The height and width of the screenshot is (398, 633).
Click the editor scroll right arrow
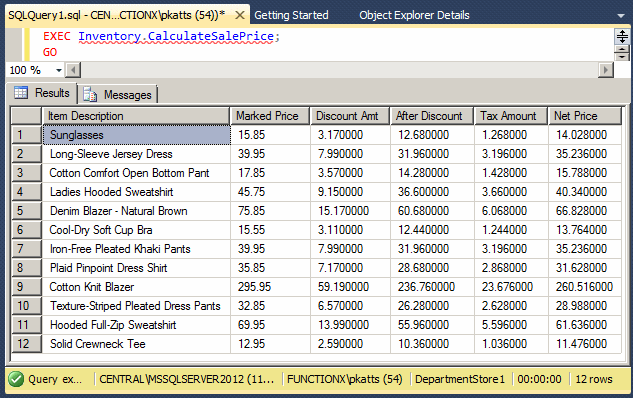[x=606, y=70]
